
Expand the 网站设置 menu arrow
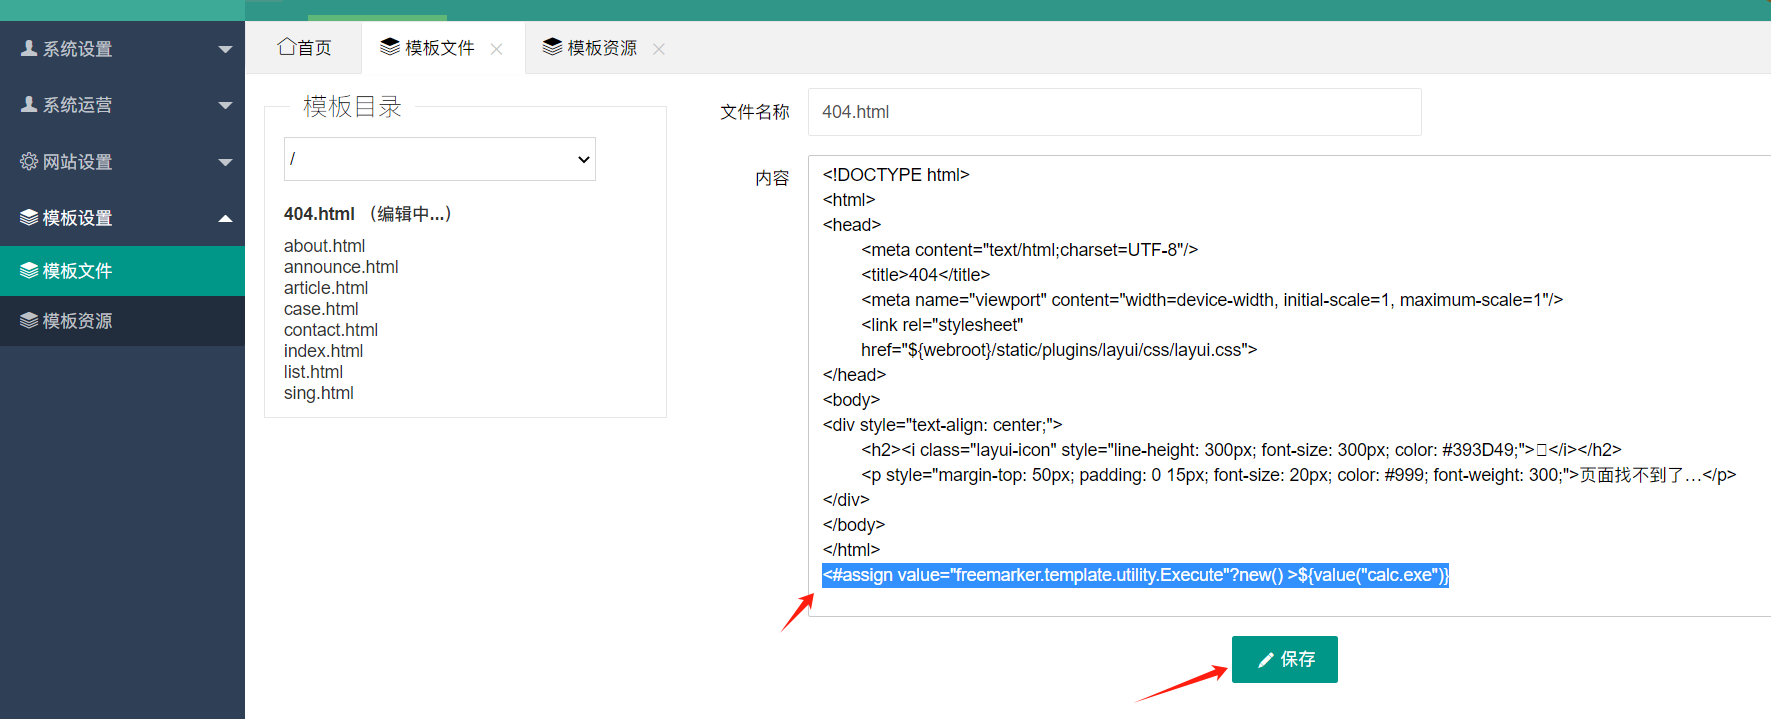[x=225, y=162]
